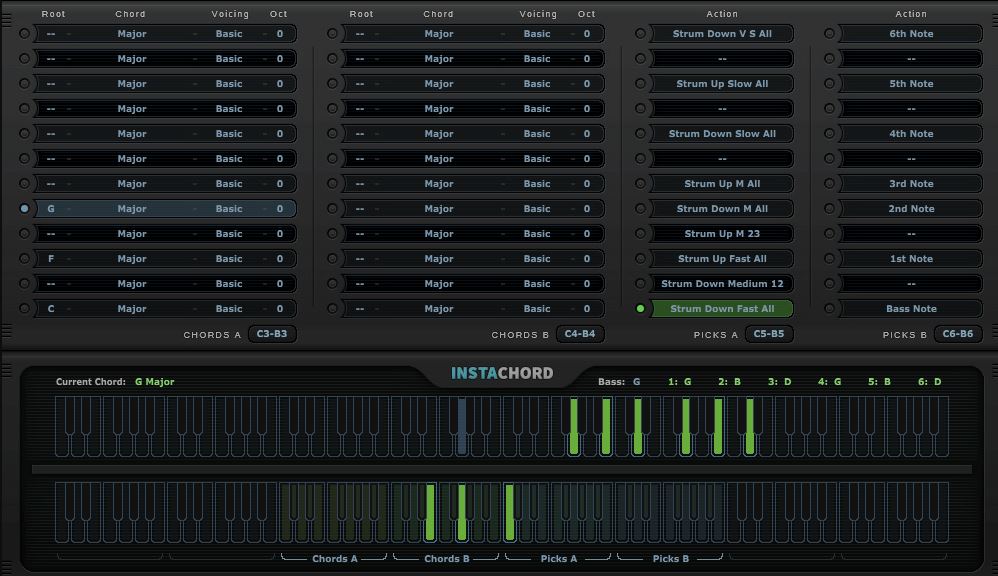Change the octave value in the G row
998x576 pixels.
coord(279,209)
